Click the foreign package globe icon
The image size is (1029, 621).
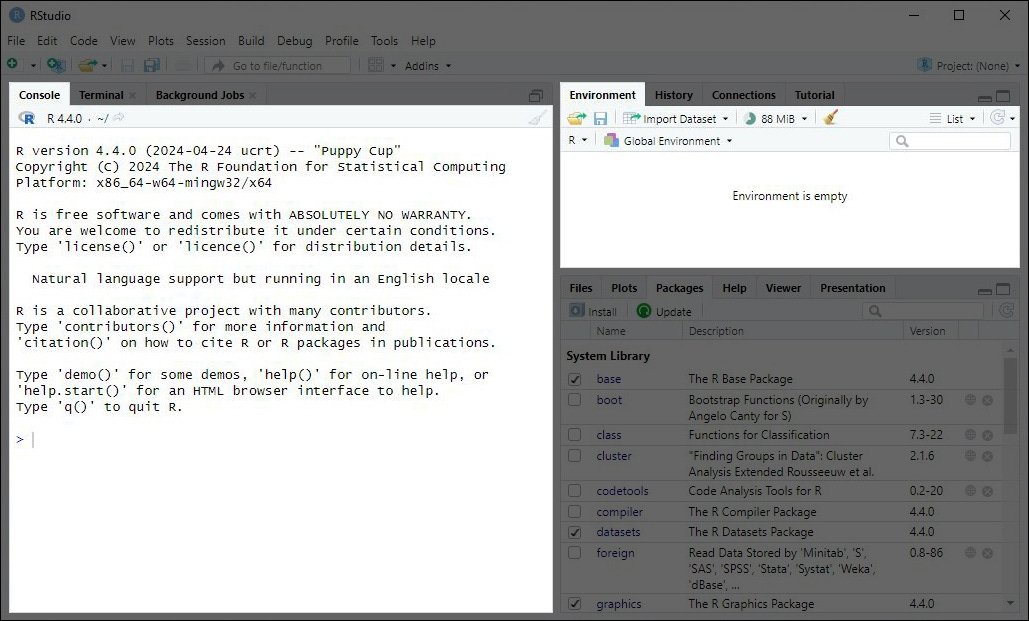click(x=971, y=553)
